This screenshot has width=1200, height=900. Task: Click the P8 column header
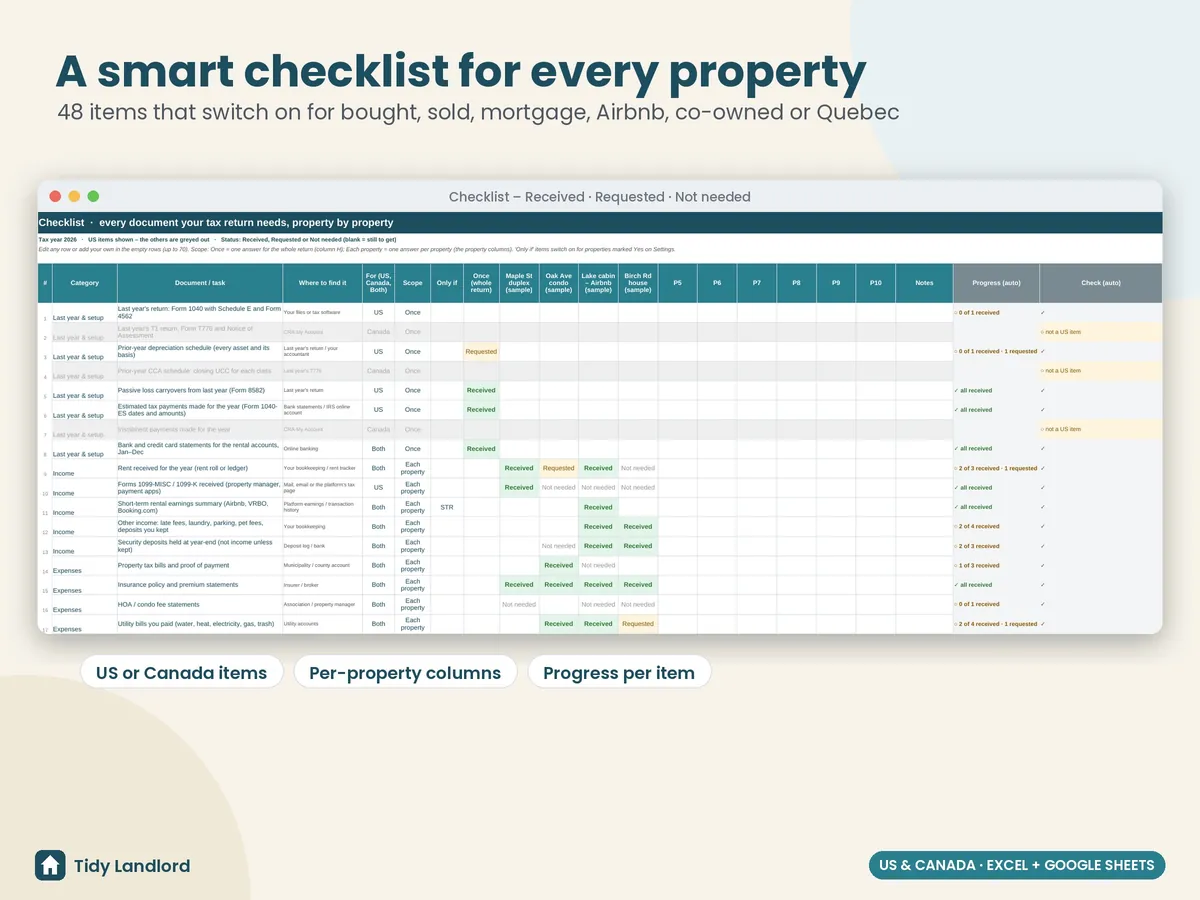[796, 283]
